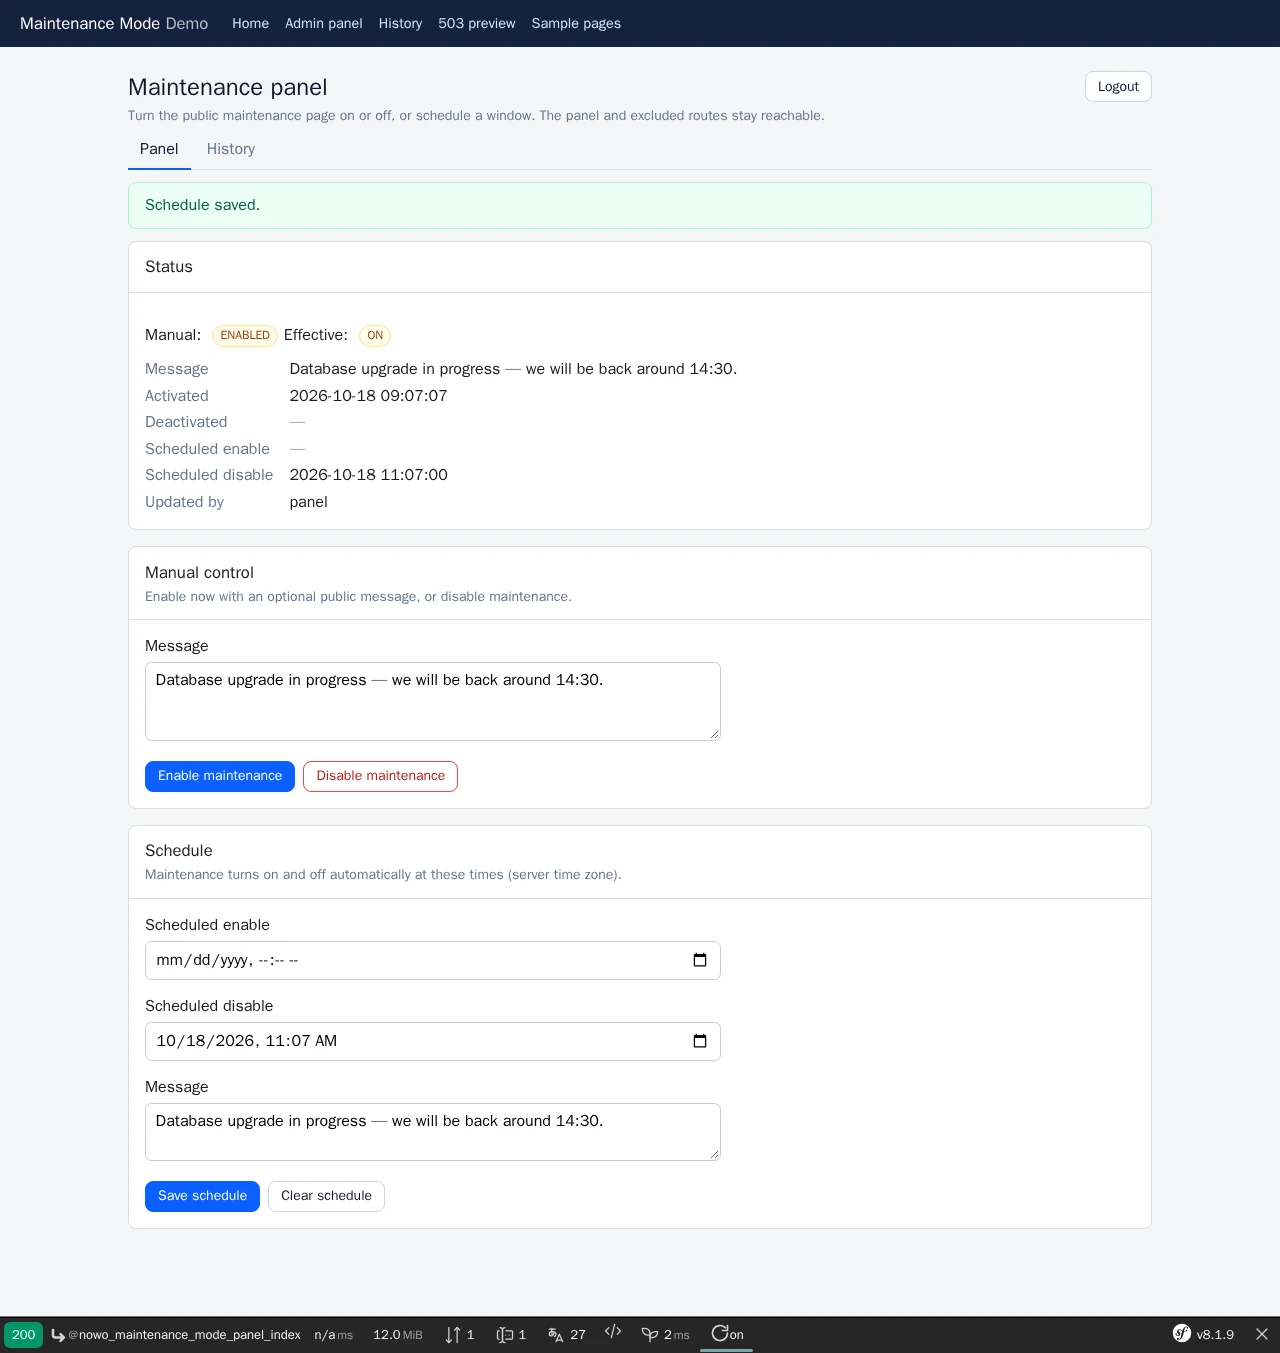The width and height of the screenshot is (1280, 1353).
Task: Click the ON effective status badge
Action: point(375,336)
